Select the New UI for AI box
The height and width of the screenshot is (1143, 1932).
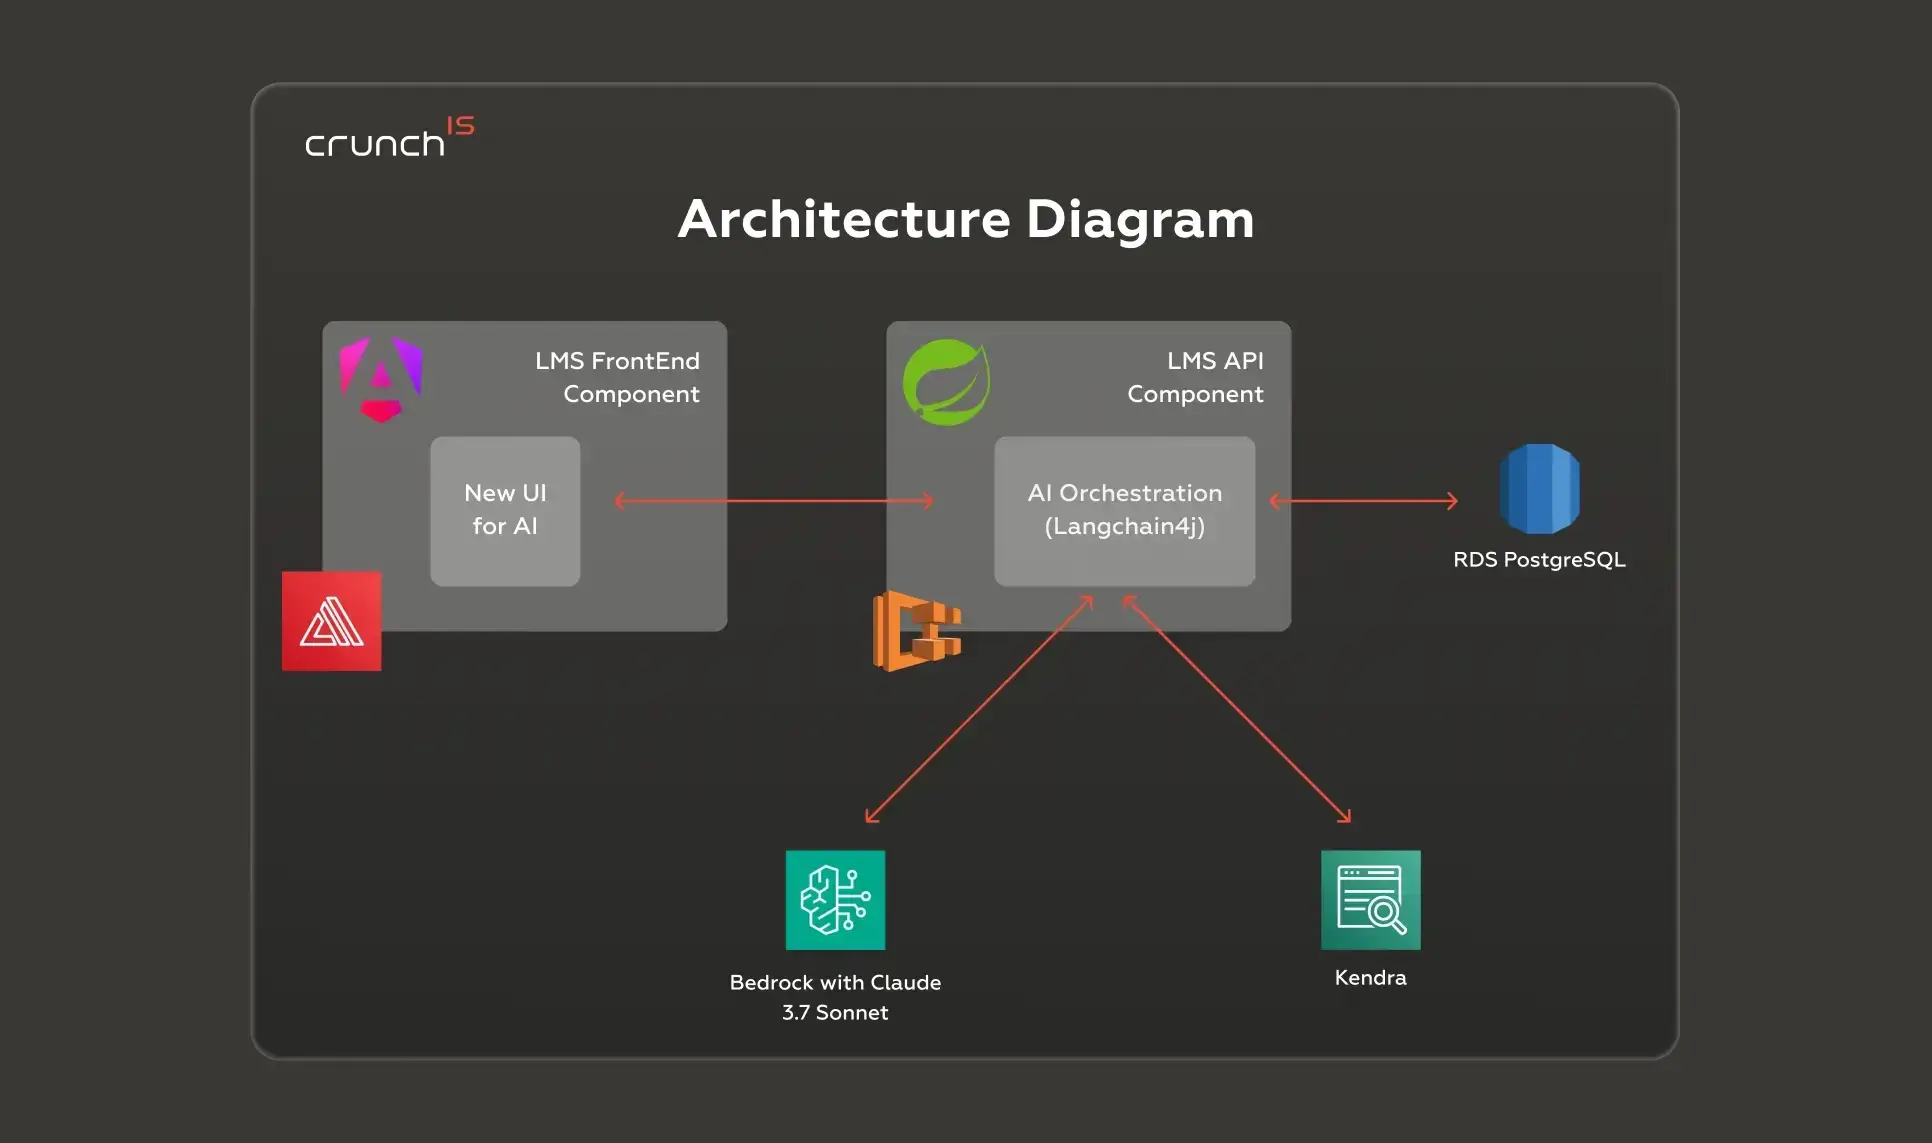pos(505,511)
